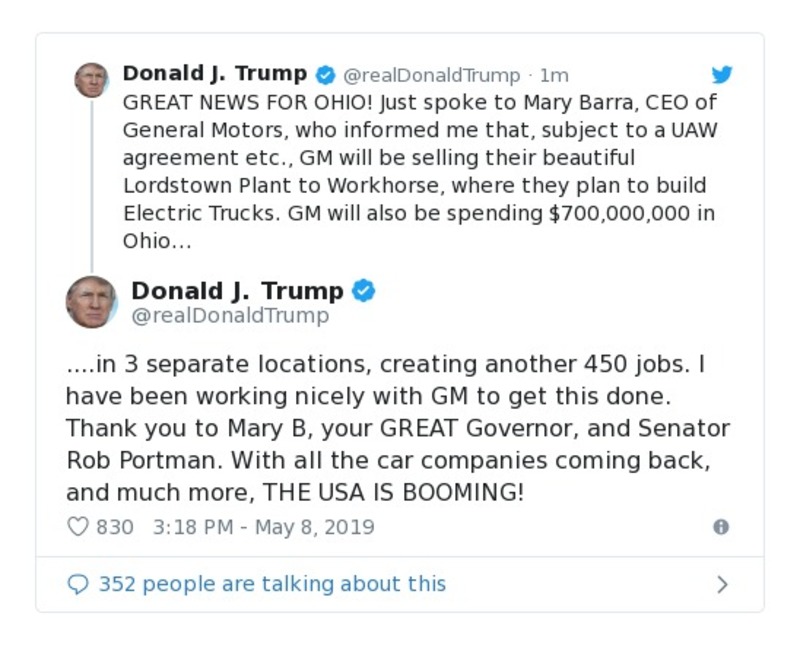Click the Twitter bird logo
The width and height of the screenshot is (800, 648).
pyautogui.click(x=722, y=74)
